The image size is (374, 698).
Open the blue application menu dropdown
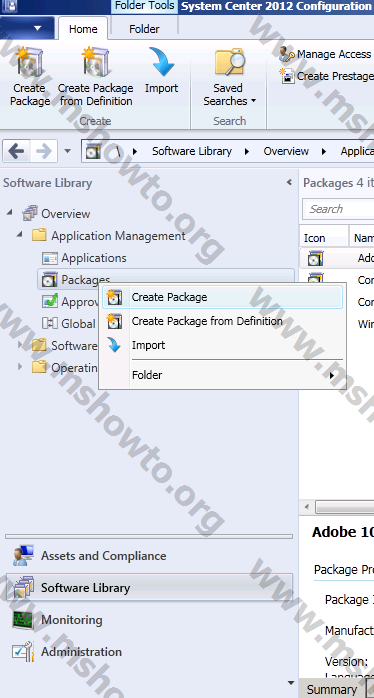click(x=28, y=28)
